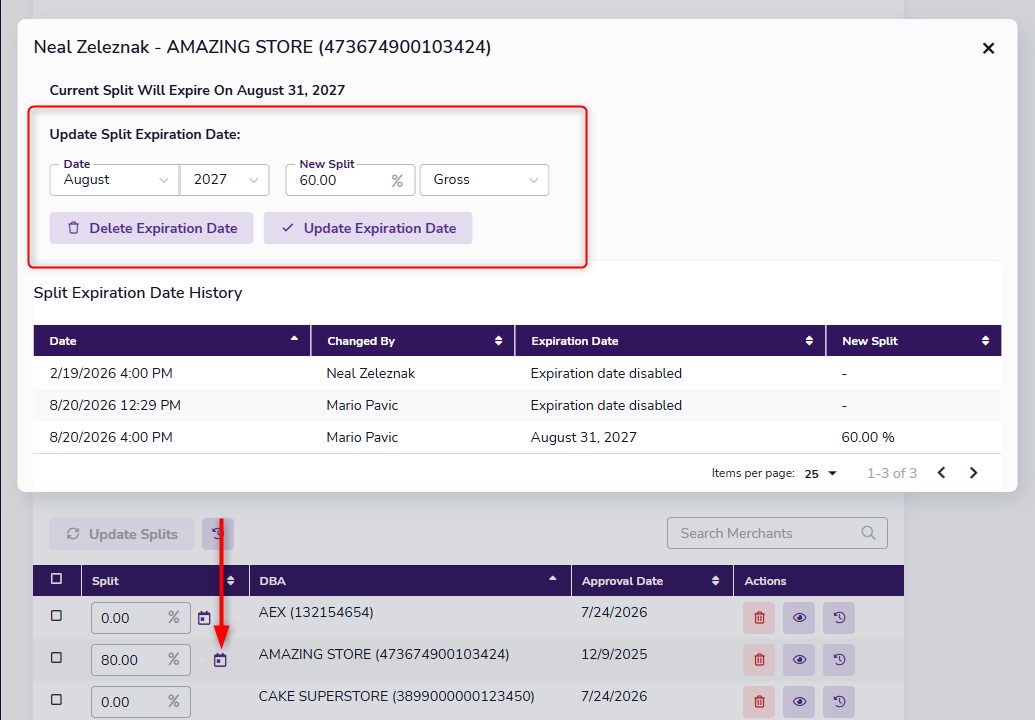
Task: Go to previous history page
Action: pos(941,473)
